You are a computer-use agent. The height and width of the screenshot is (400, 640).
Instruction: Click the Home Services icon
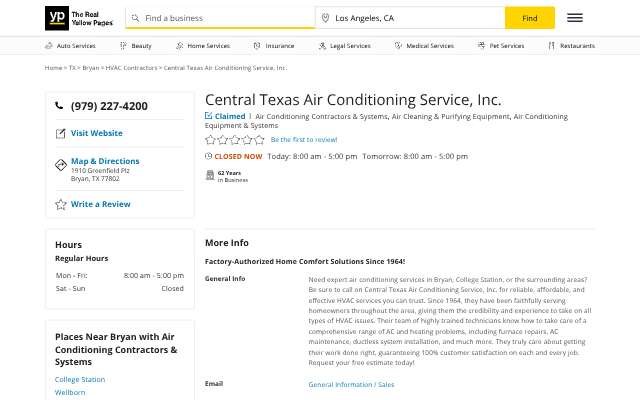pyautogui.click(x=180, y=46)
